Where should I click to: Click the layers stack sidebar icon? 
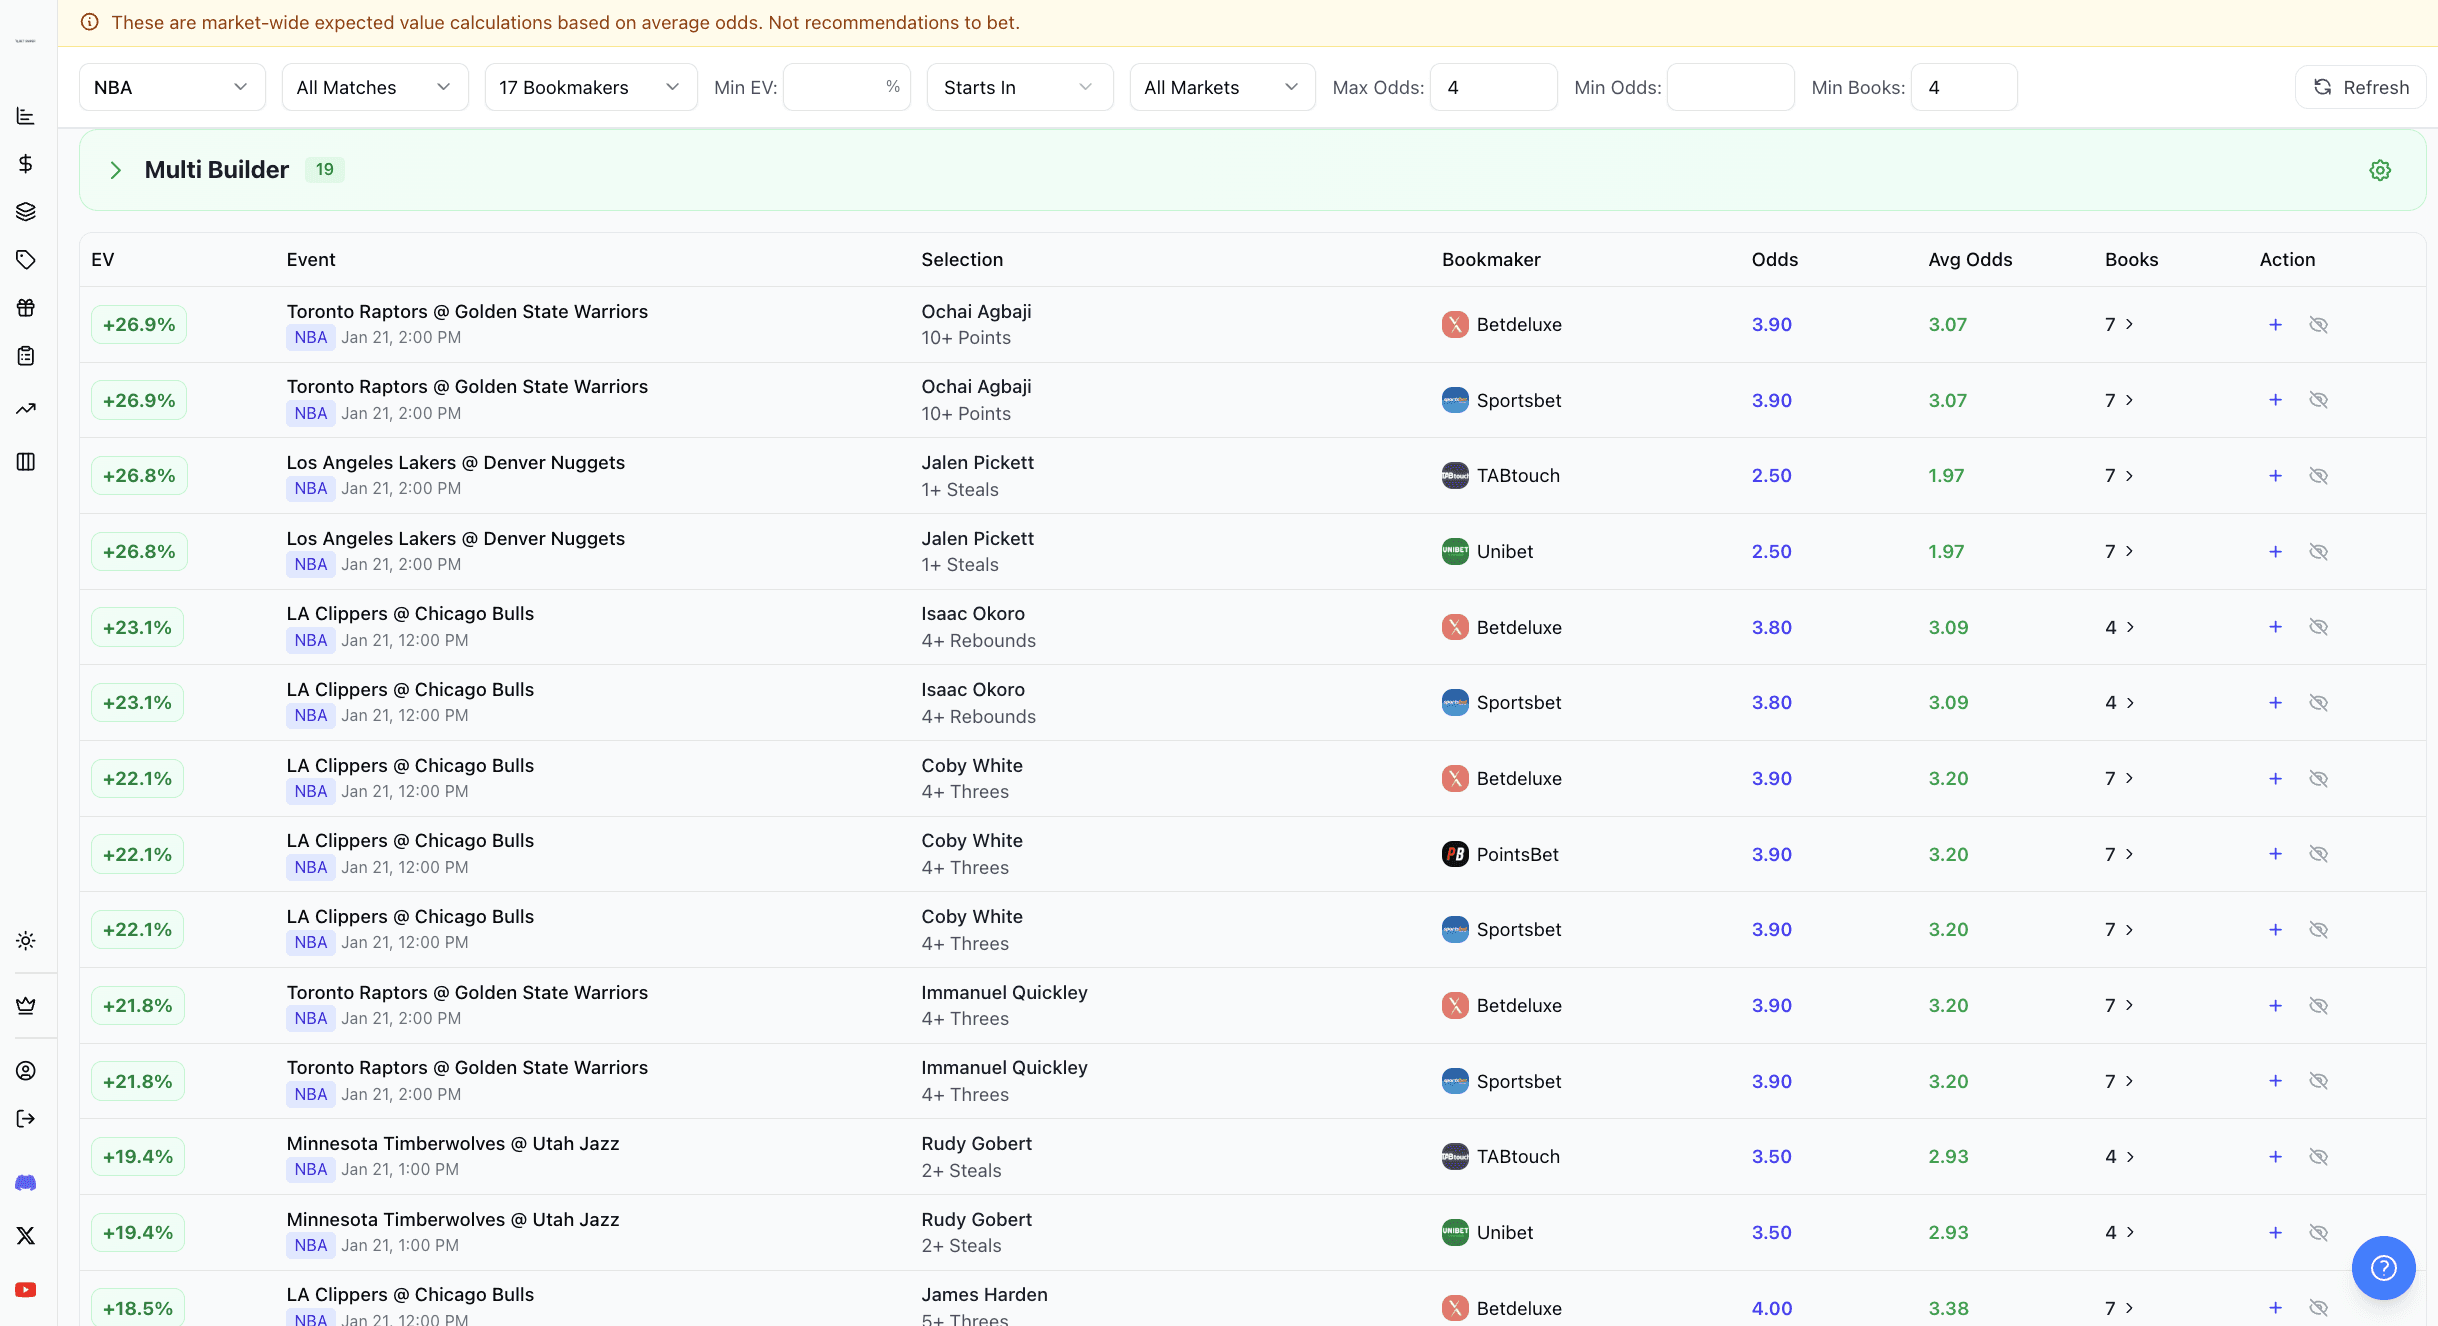click(26, 211)
